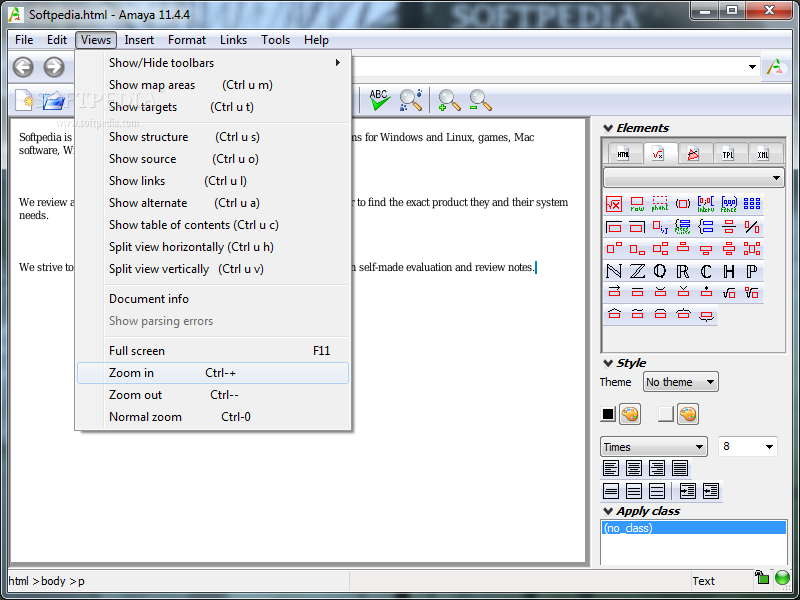Image resolution: width=800 pixels, height=600 pixels.
Task: Choose Show source from Views menu
Action: tap(213, 159)
